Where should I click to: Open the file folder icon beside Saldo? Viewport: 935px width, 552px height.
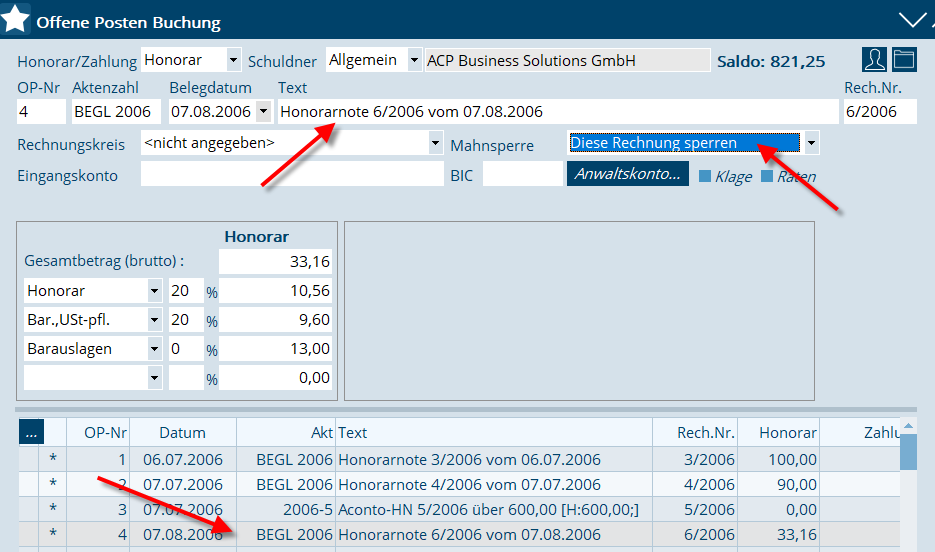pyautogui.click(x=904, y=59)
